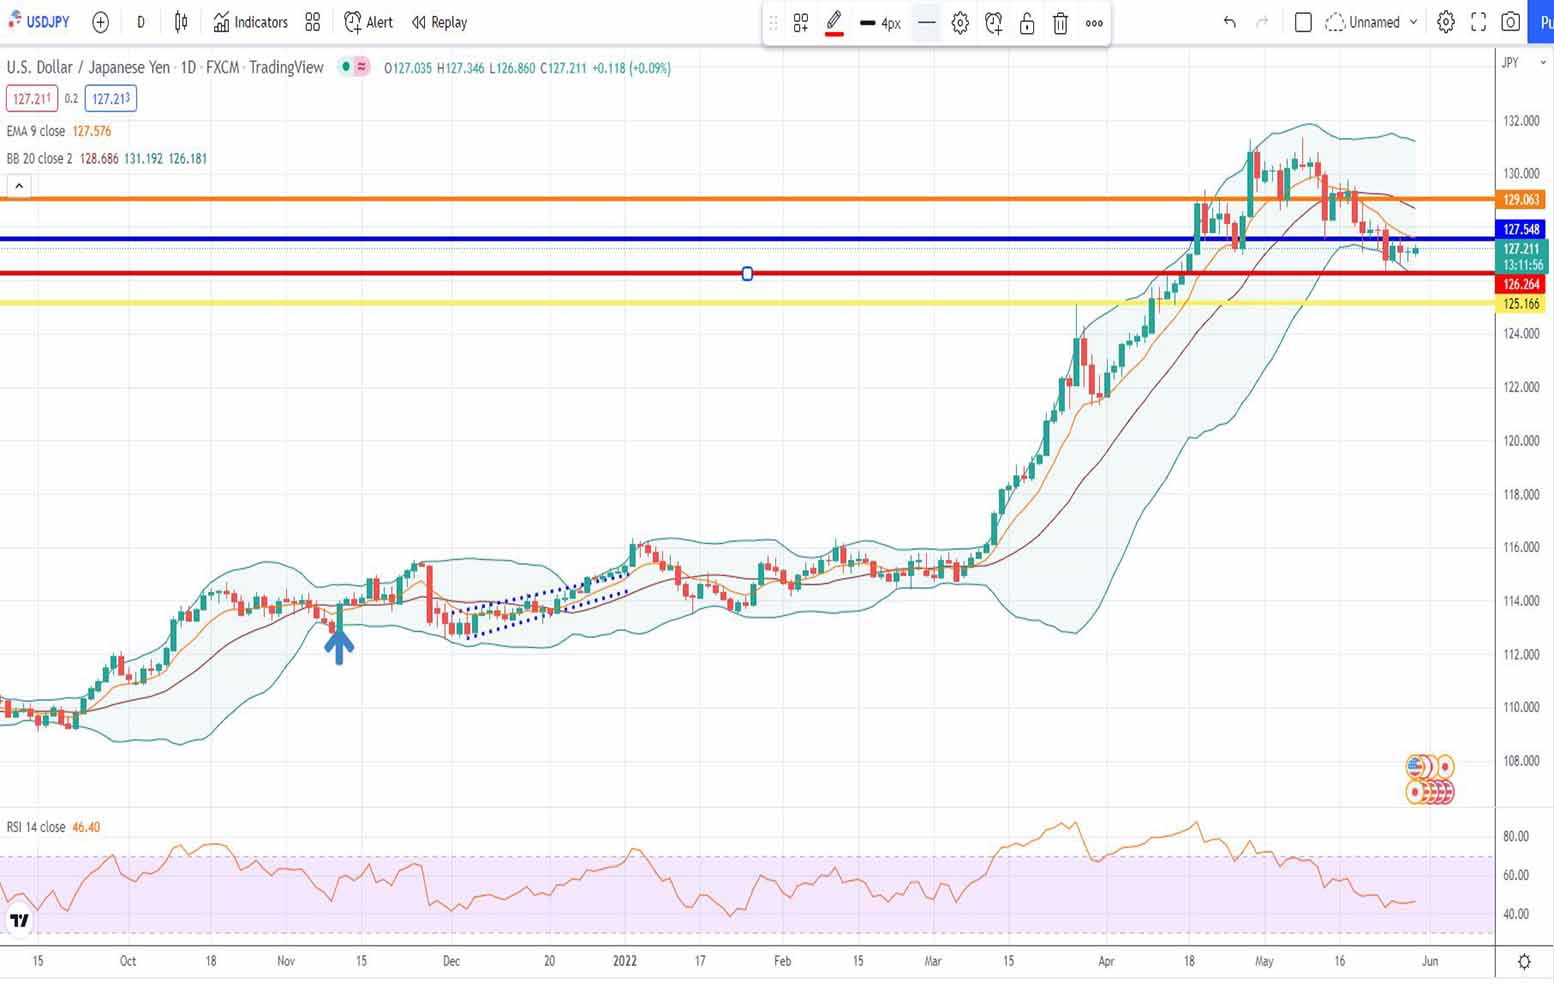Undo the last action
The image size is (1554, 984).
tap(1229, 22)
